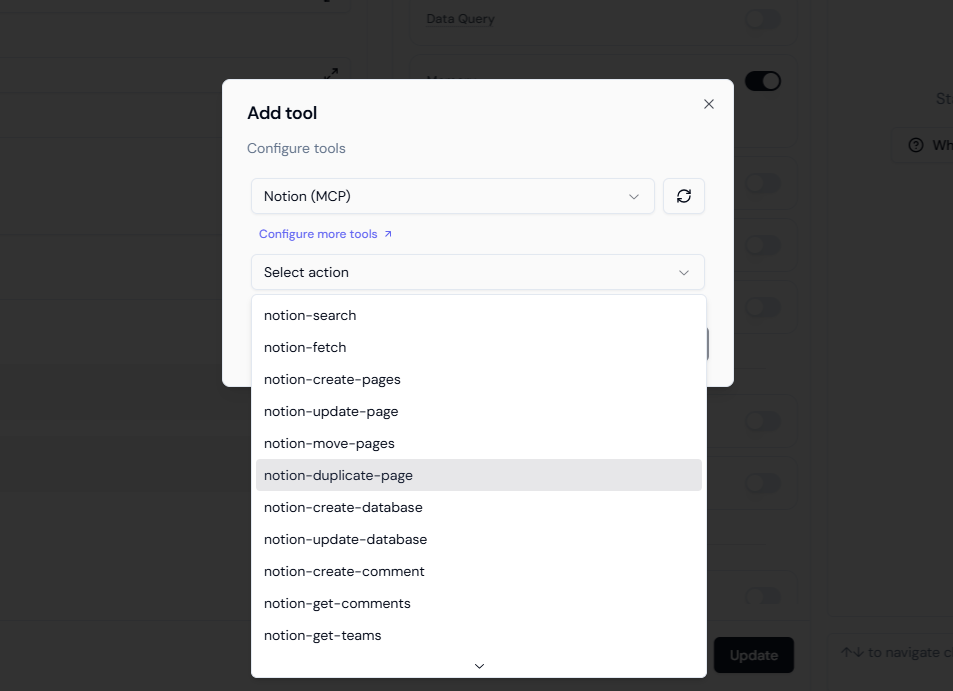Image resolution: width=953 pixels, height=691 pixels.
Task: Turn on the first disabled toggle below Memory
Action: [762, 183]
